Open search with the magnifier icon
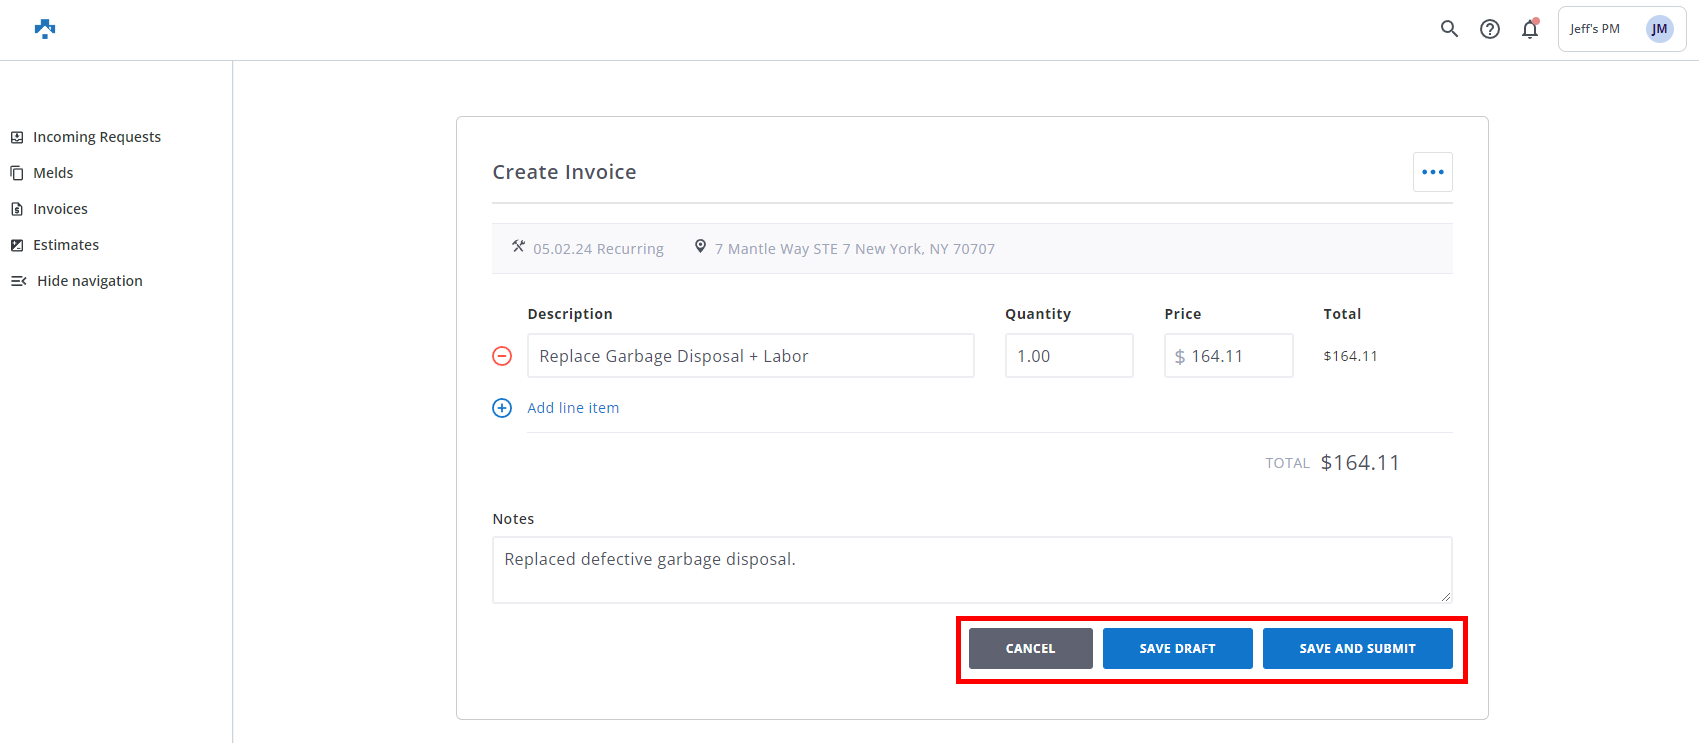Image resolution: width=1699 pixels, height=743 pixels. pos(1449,29)
